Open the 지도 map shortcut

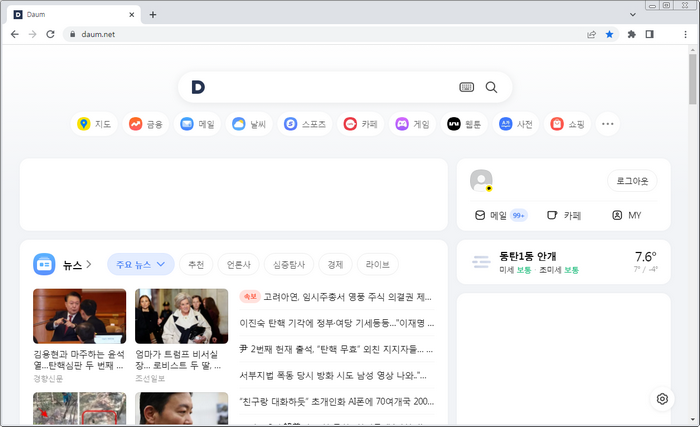[94, 124]
